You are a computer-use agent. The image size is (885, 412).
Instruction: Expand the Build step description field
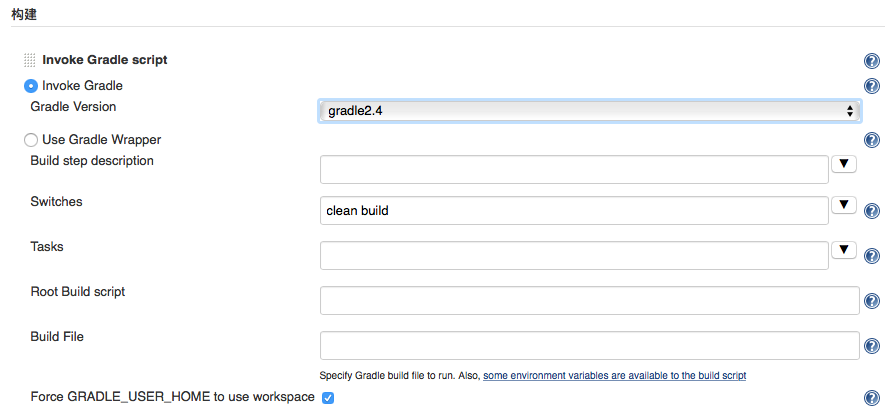click(x=844, y=164)
